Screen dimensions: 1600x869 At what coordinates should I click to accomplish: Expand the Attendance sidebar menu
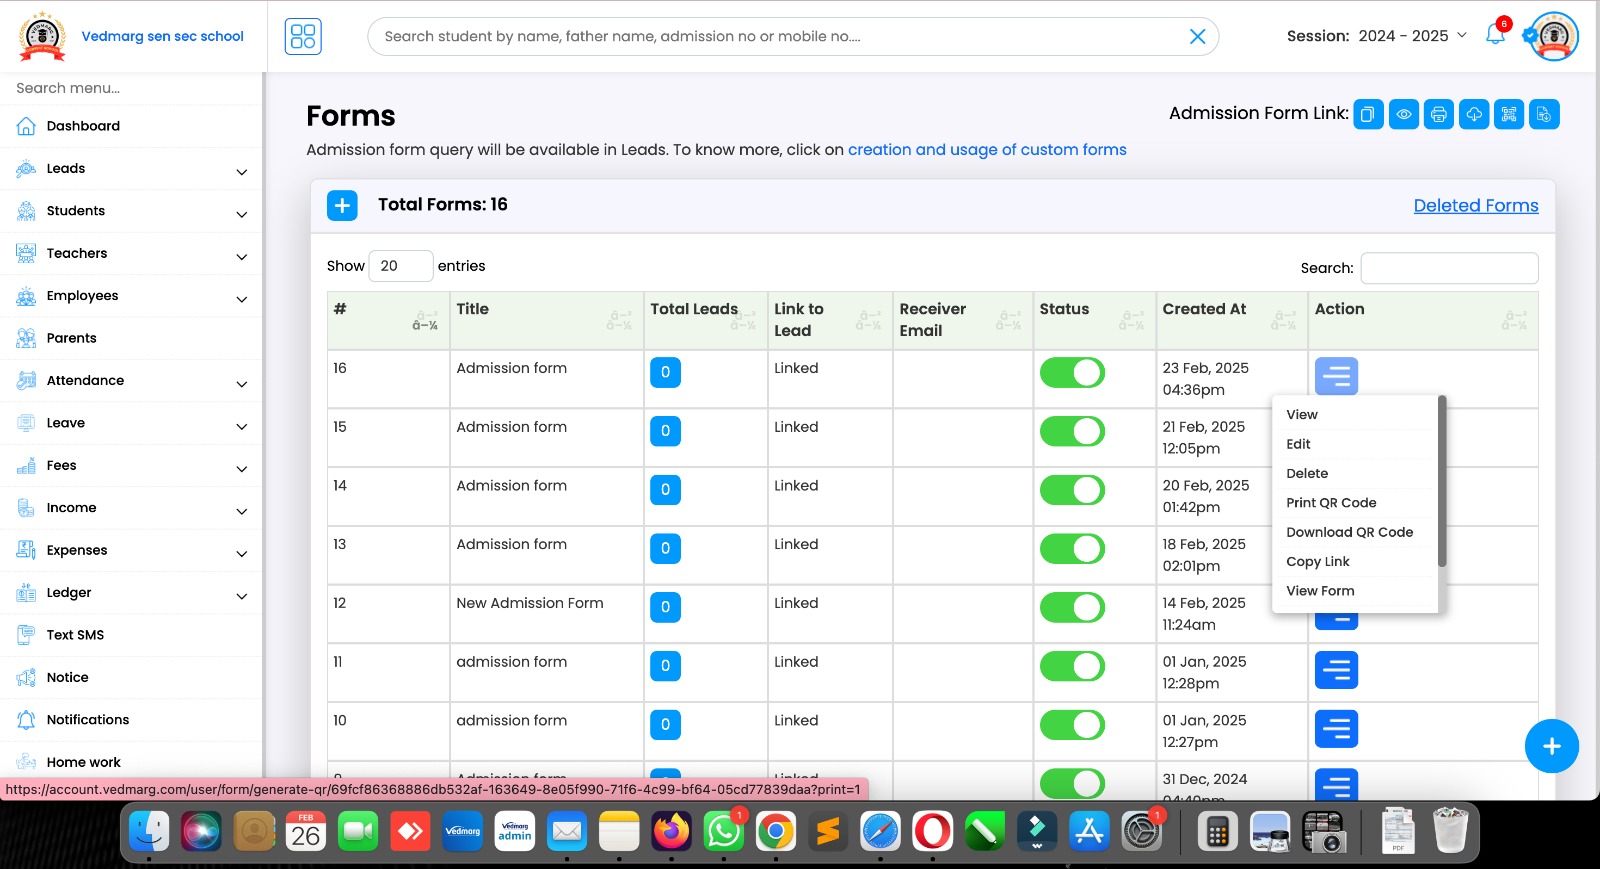pos(131,381)
